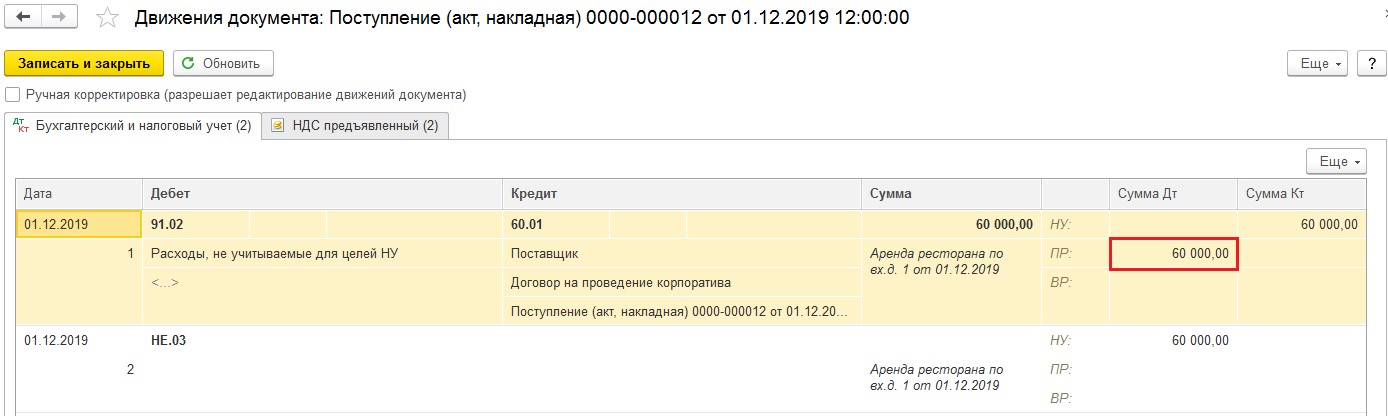Click the back navigation arrow
The image size is (1388, 416).
tap(24, 17)
